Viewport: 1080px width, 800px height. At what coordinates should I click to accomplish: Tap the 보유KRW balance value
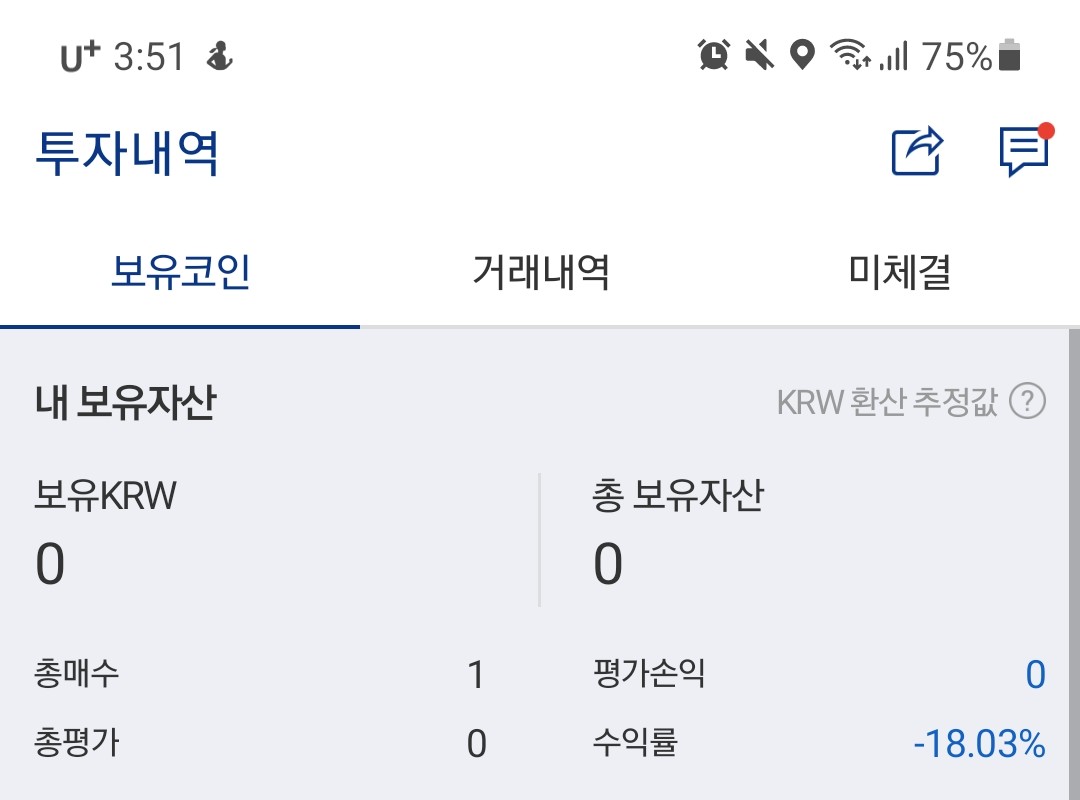(50, 565)
